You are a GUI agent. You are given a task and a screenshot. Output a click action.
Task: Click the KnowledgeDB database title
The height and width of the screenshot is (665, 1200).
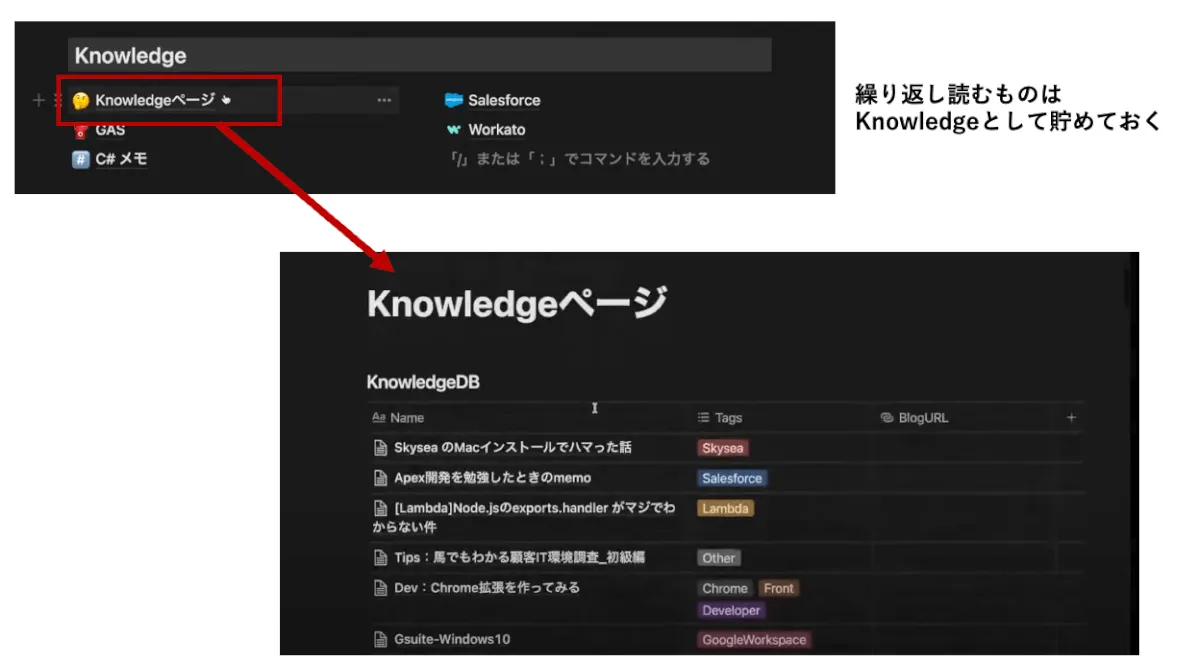coord(423,382)
